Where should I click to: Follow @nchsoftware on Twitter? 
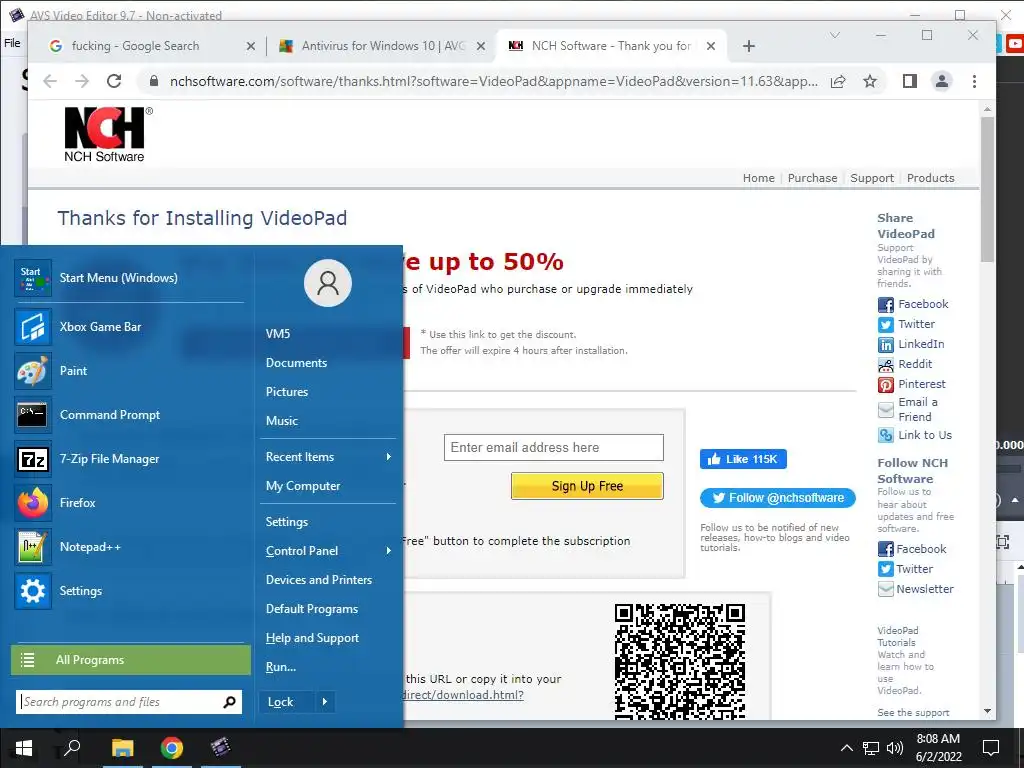point(778,498)
